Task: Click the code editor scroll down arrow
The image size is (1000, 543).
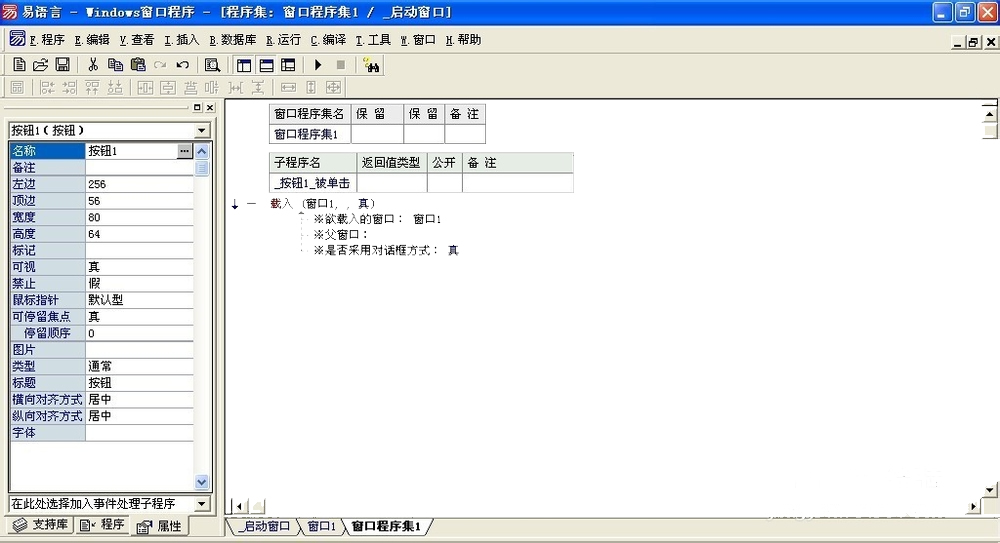Action: point(989,490)
